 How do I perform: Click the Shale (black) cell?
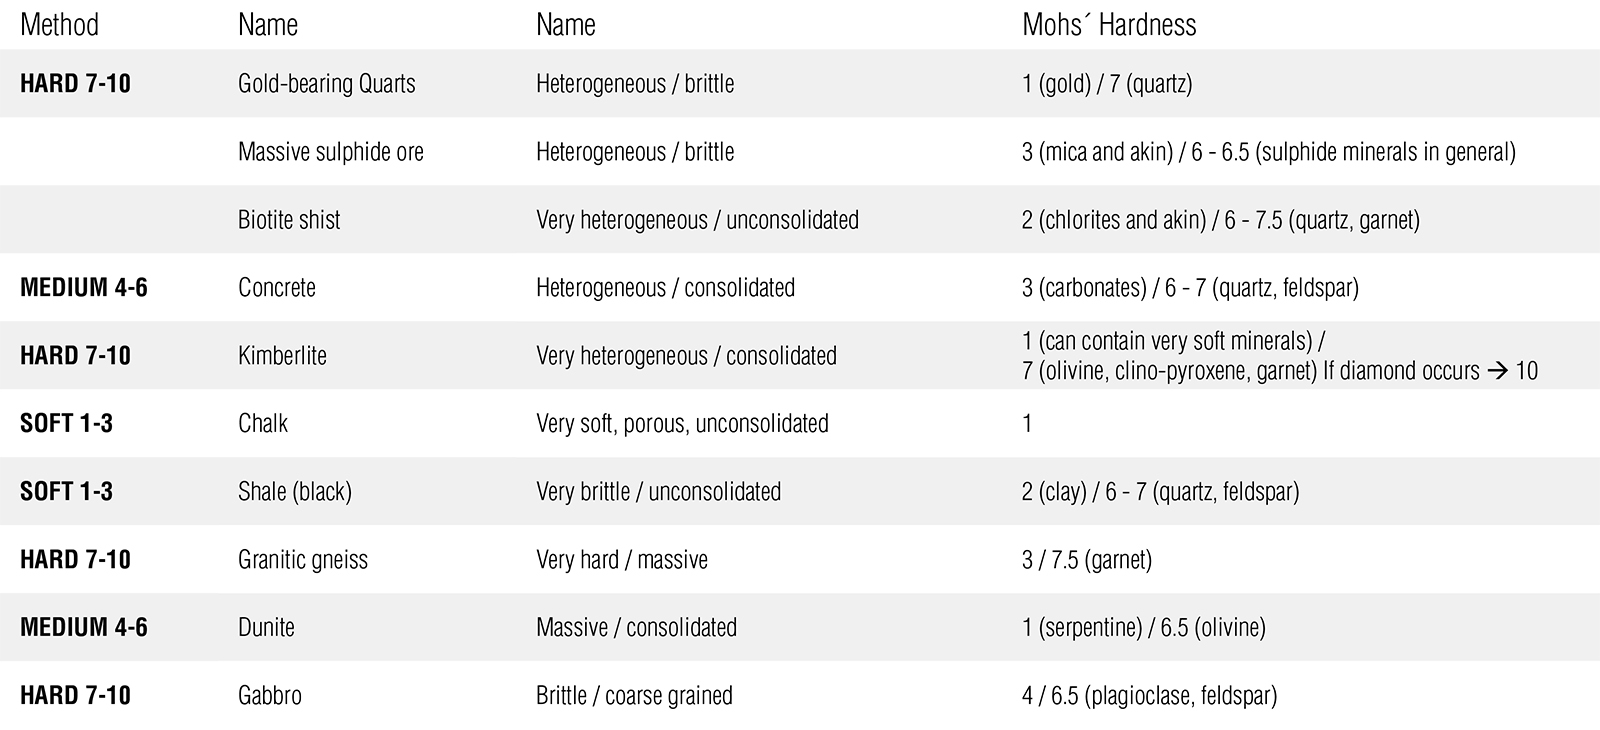tap(294, 492)
